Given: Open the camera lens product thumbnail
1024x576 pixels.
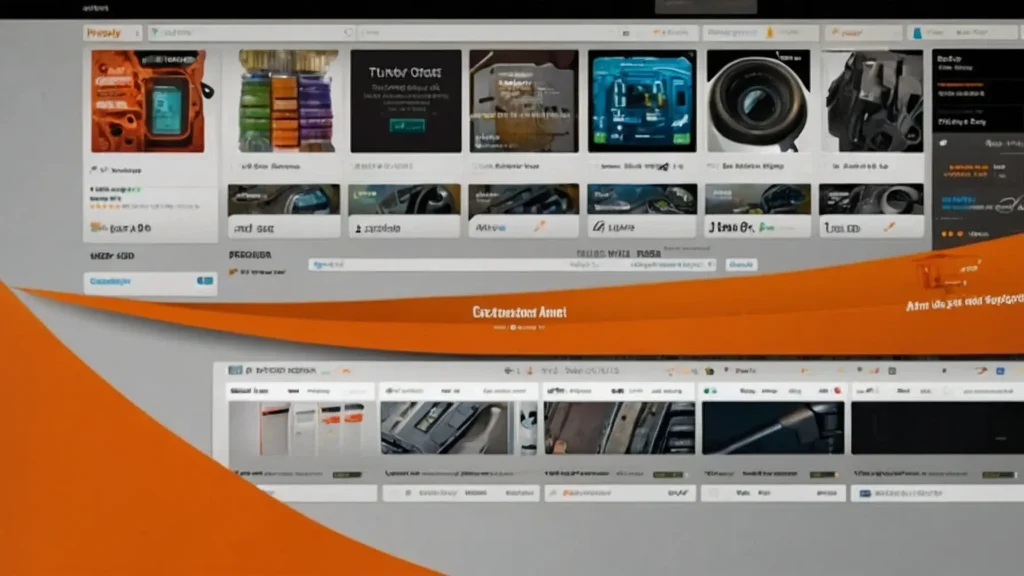Looking at the screenshot, I should (757, 100).
